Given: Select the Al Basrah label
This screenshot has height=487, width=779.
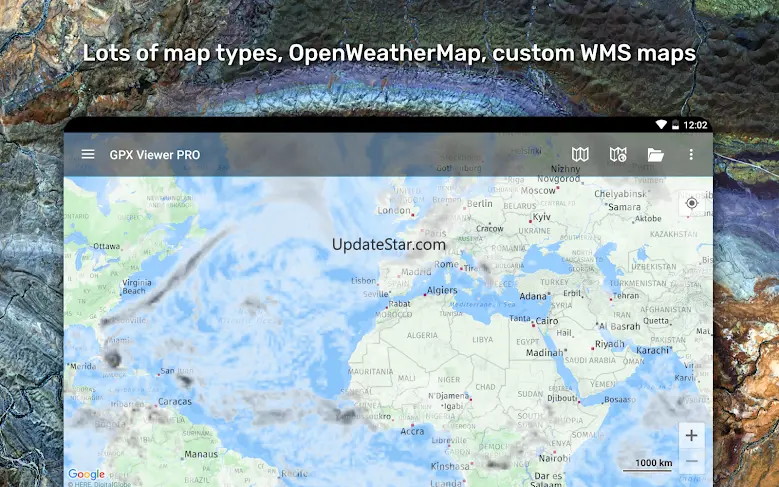Looking at the screenshot, I should 620,326.
